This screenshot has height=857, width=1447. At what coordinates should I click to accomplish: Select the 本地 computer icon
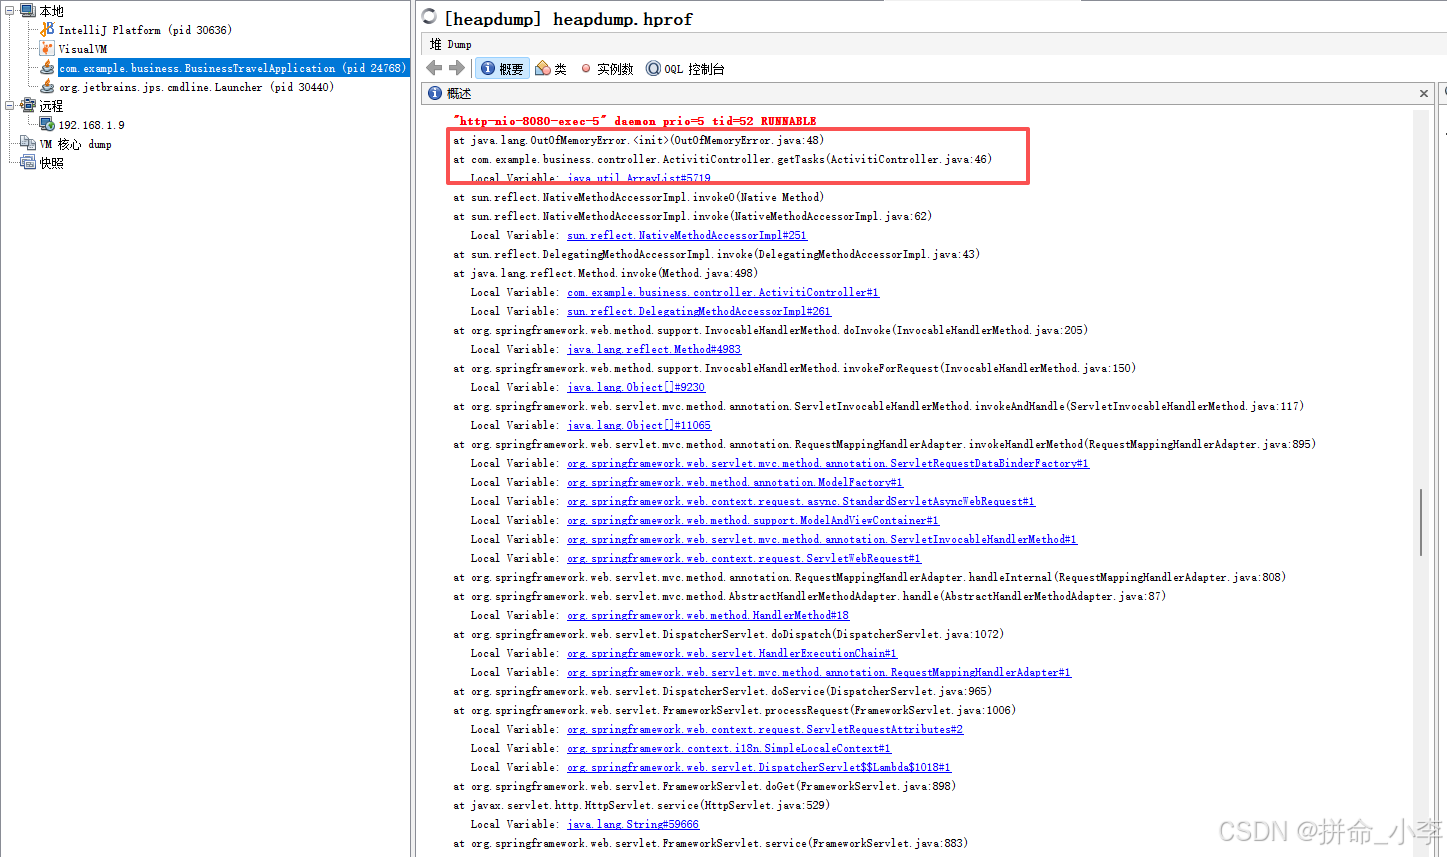pos(28,11)
